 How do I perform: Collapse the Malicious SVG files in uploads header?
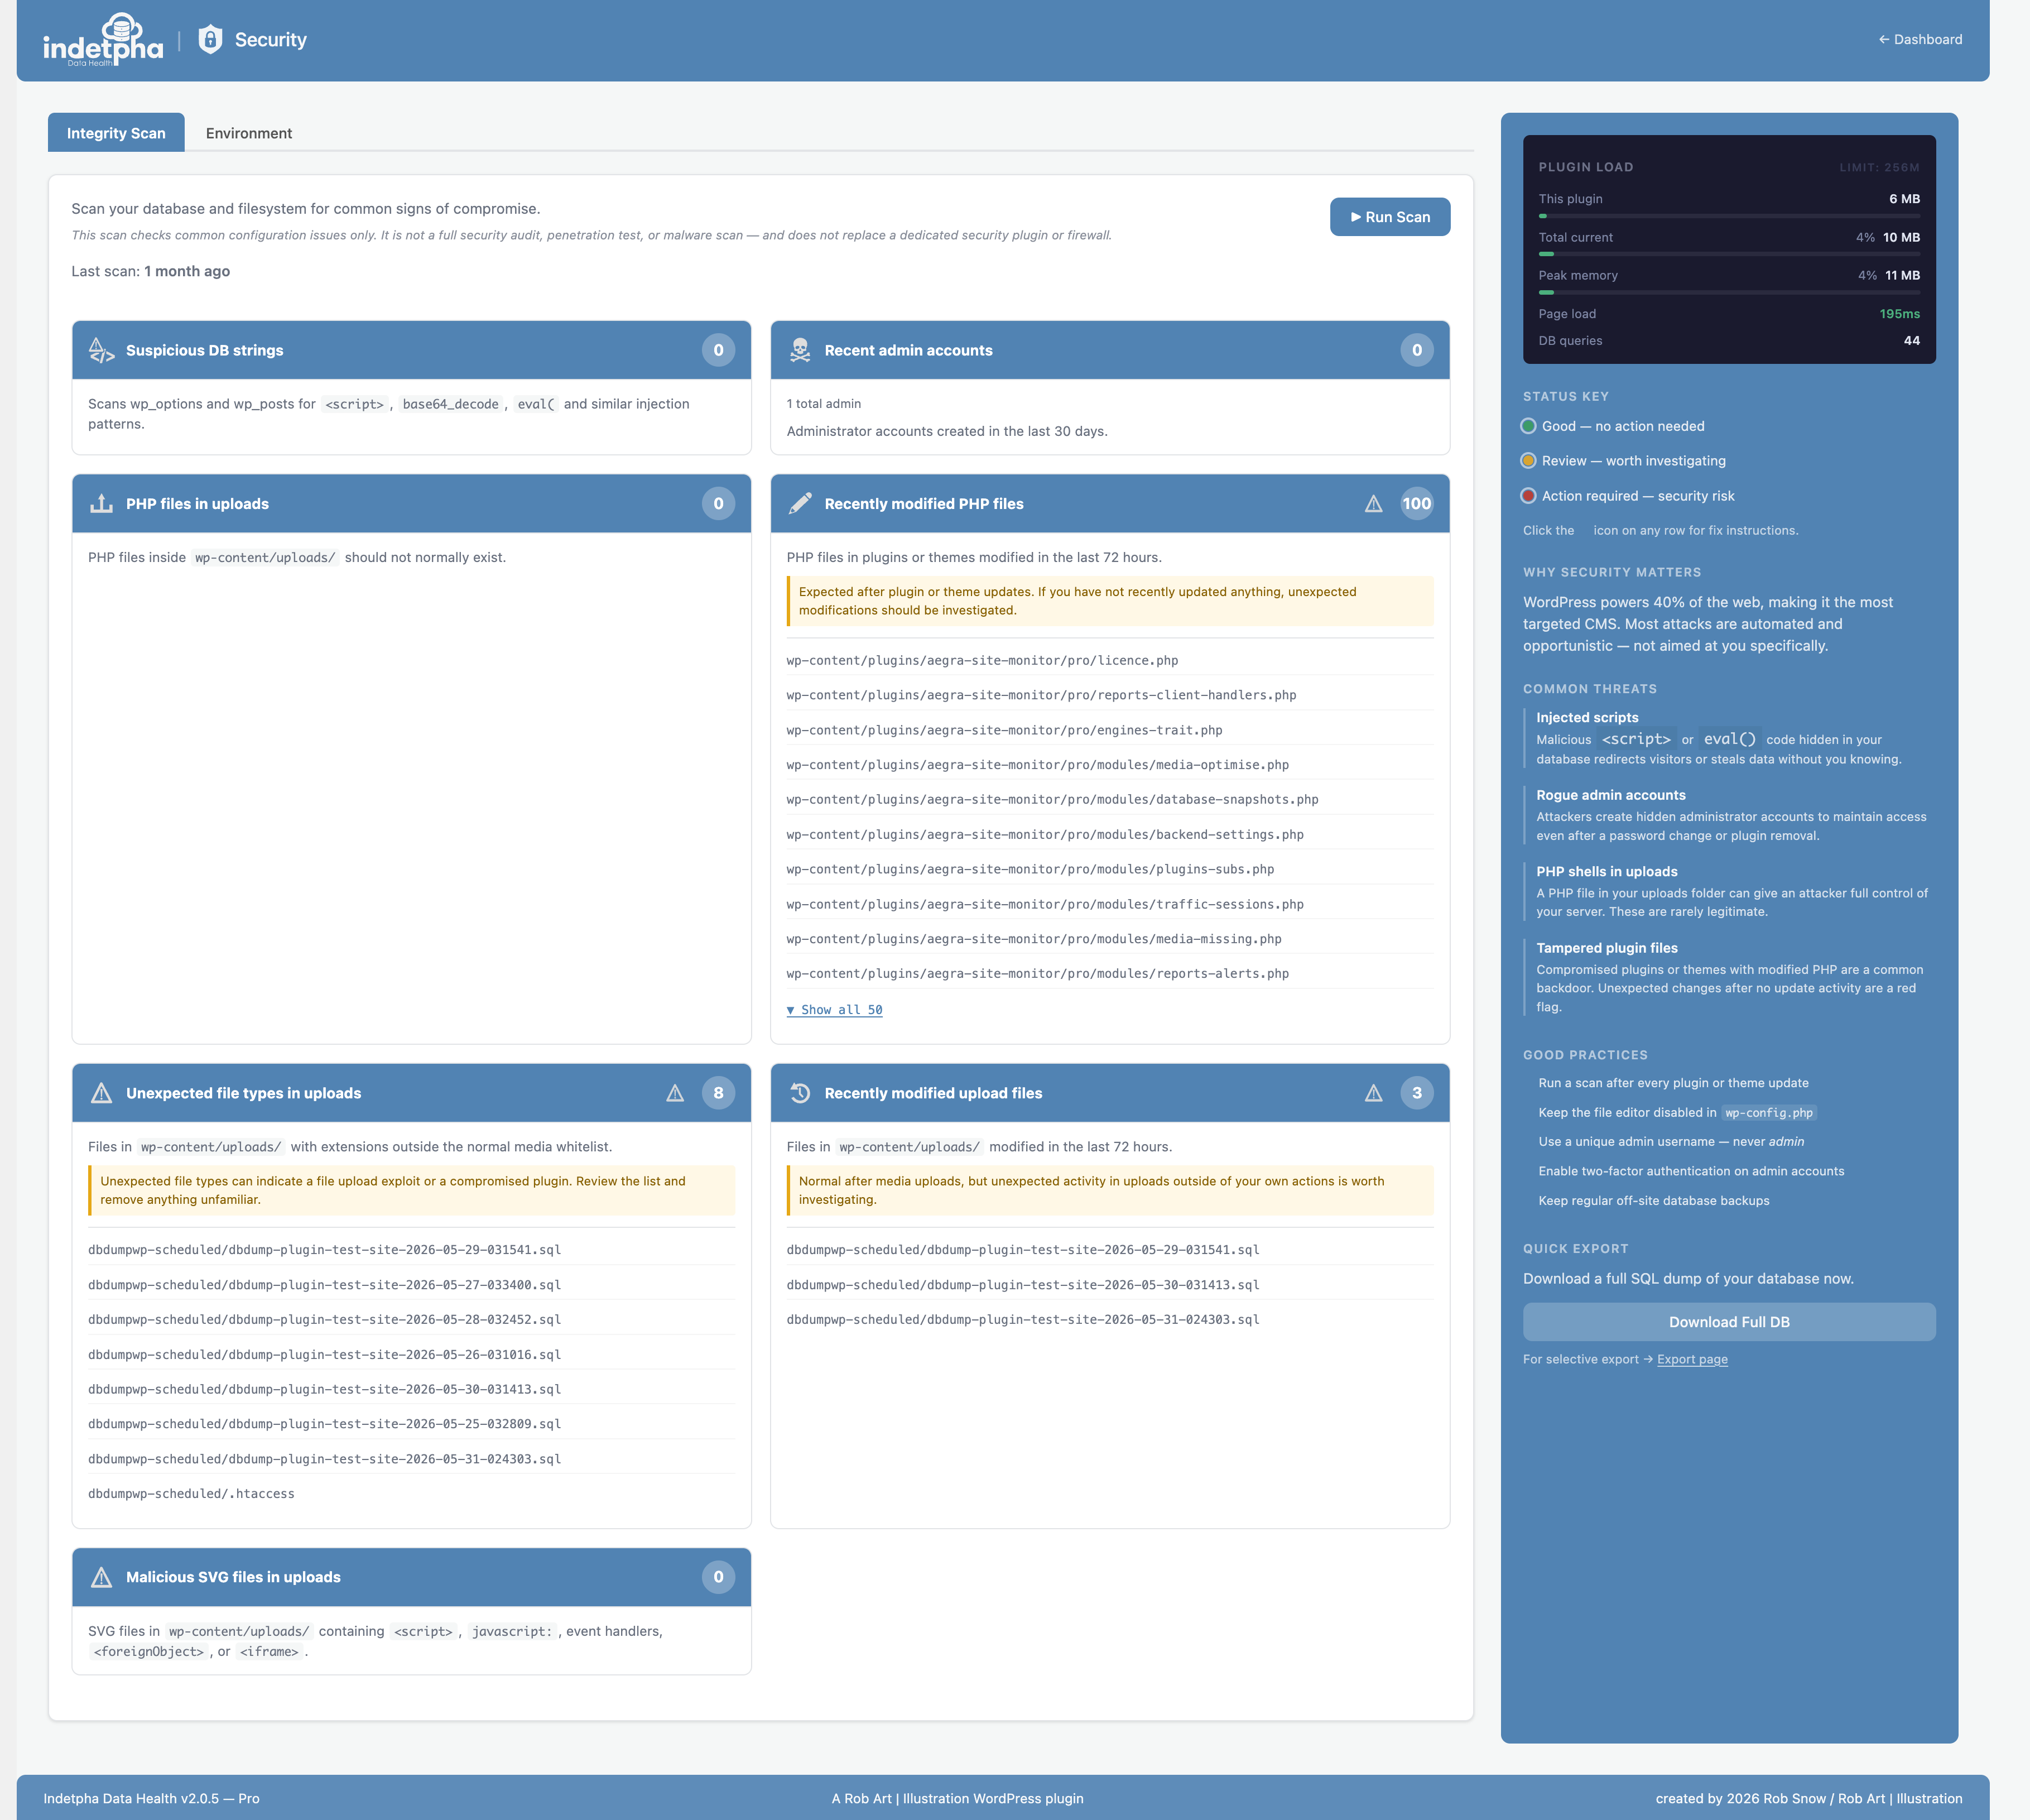(x=411, y=1577)
